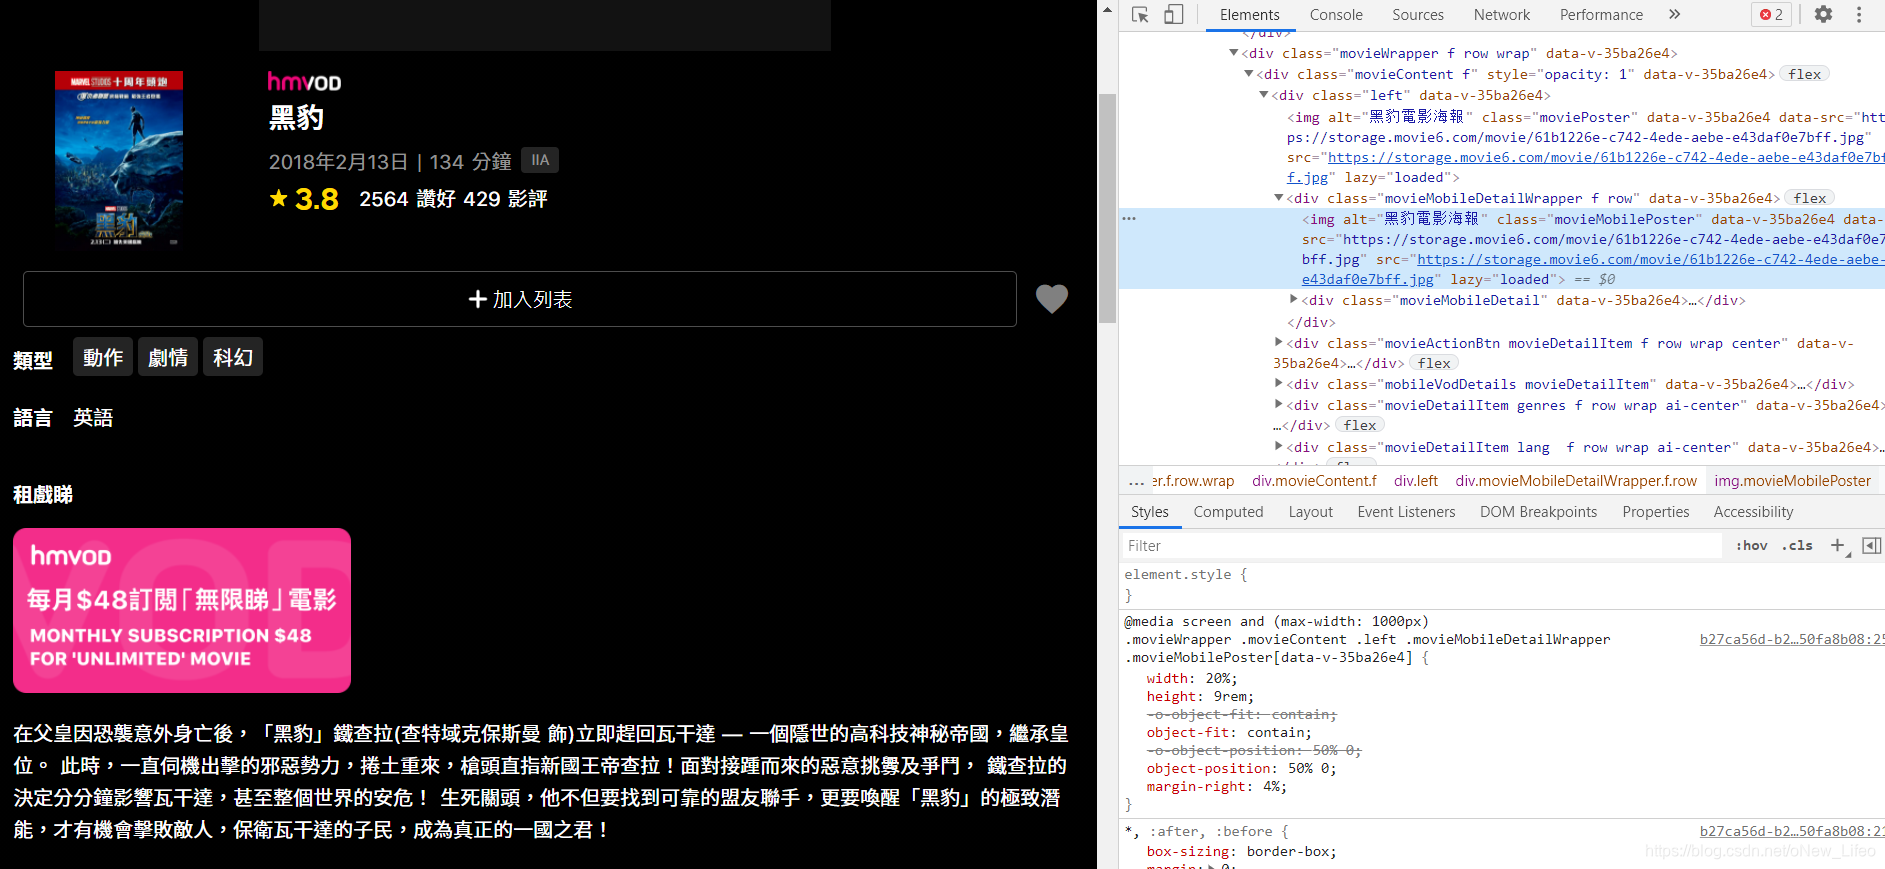
Task: Toggle :hov element state panel
Action: (1751, 545)
